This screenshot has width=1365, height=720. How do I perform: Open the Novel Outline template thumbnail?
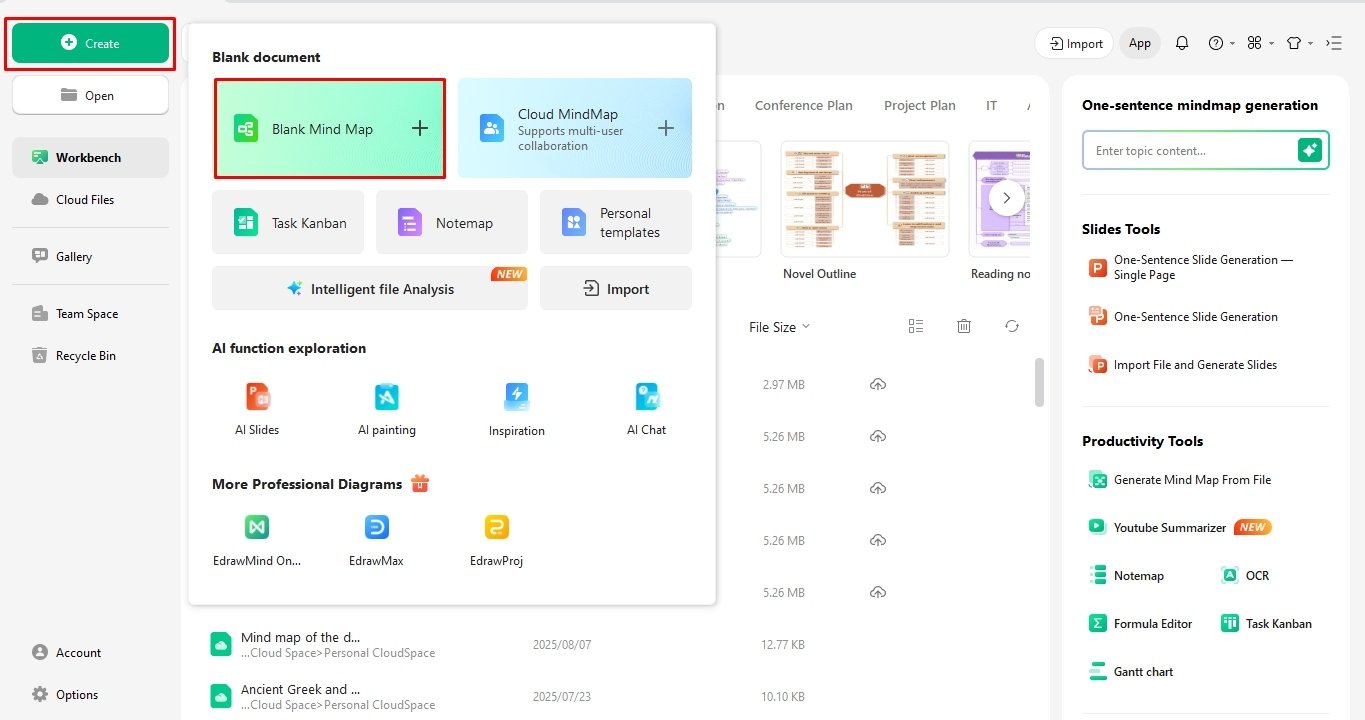pos(866,198)
